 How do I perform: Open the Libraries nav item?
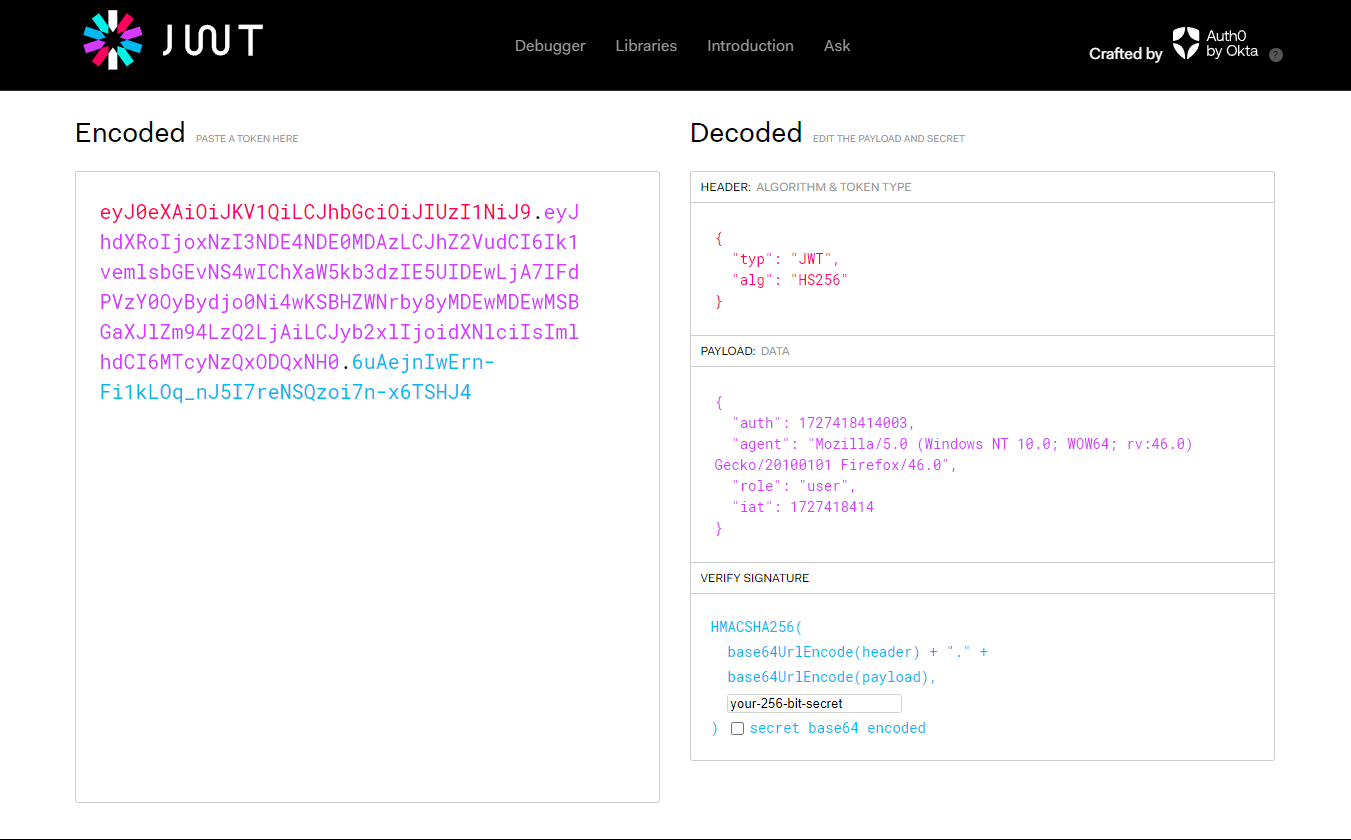[646, 46]
